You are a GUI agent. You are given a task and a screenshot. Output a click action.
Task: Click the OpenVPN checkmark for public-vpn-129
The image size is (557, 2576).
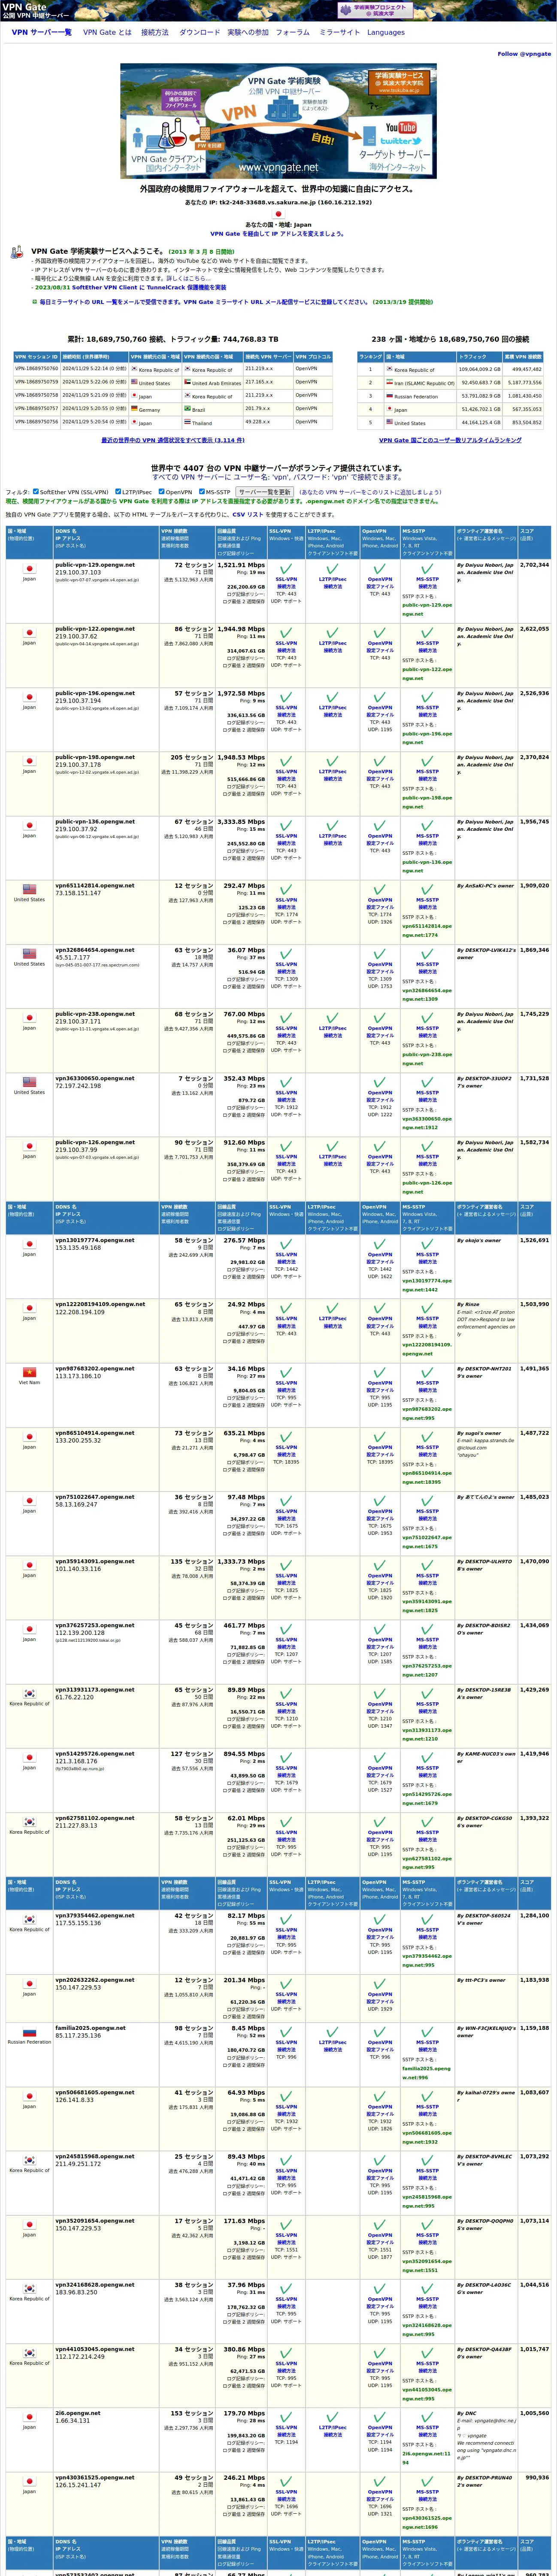pyautogui.click(x=380, y=568)
